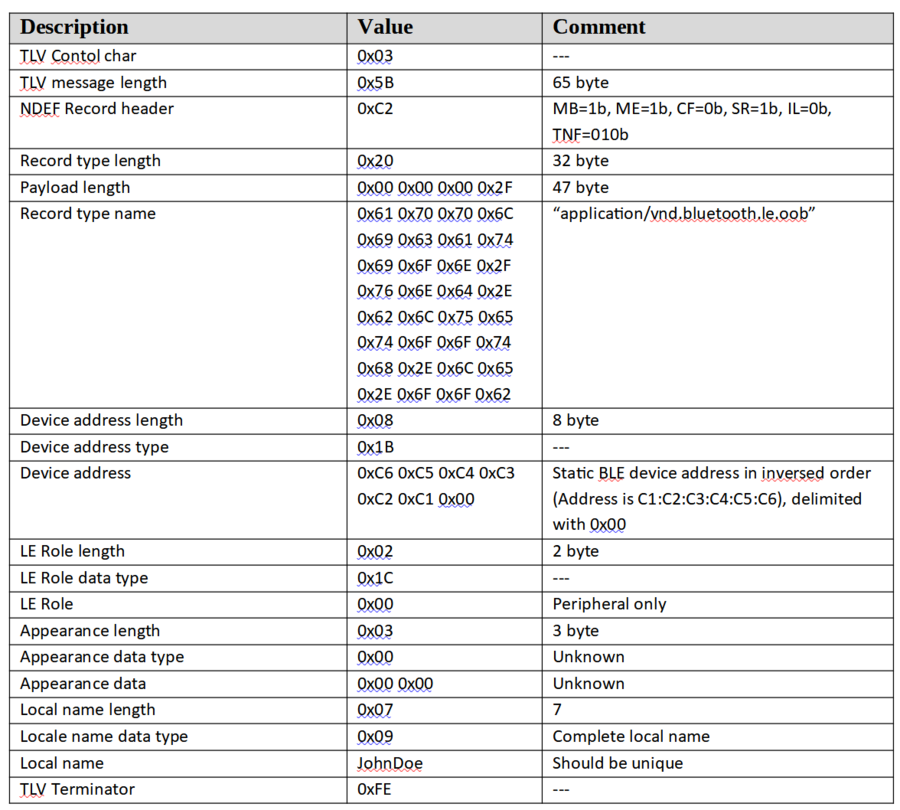900x810 pixels.
Task: Select the TLV message length cell
Action: (x=94, y=82)
